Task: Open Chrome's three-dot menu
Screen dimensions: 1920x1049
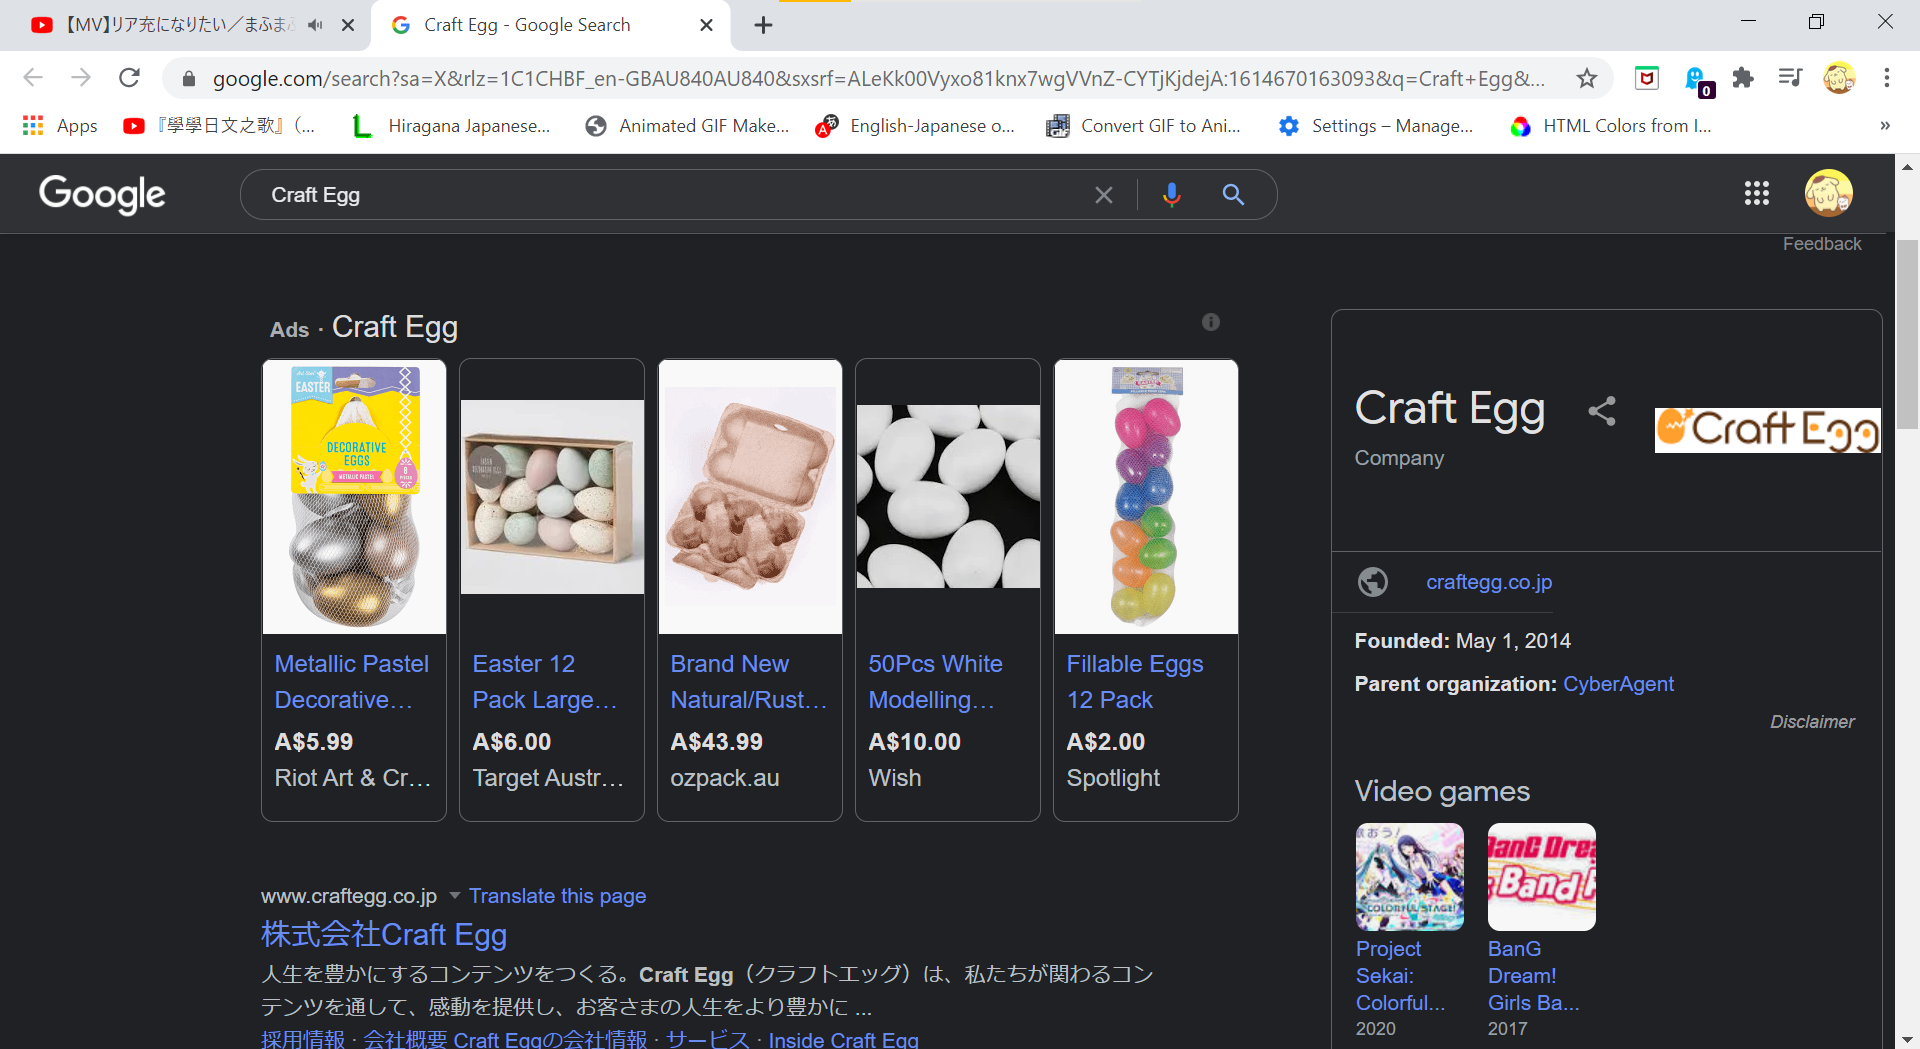Action: pos(1886,78)
